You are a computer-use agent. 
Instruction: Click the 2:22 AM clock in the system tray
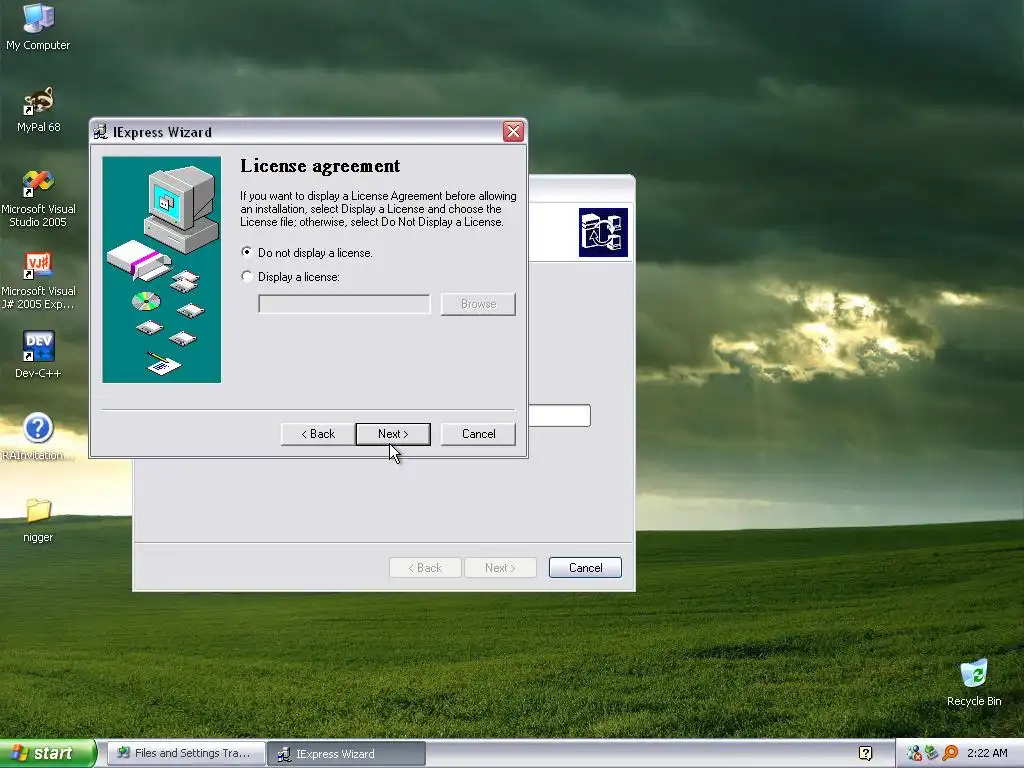coord(987,753)
